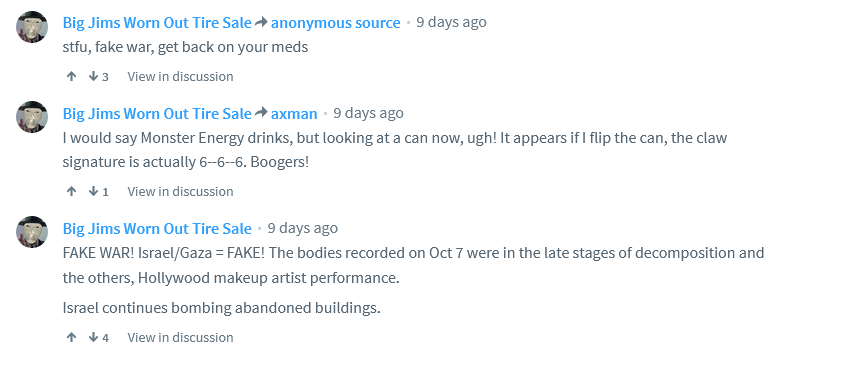The width and height of the screenshot is (842, 366).
Task: Click the reply arrow before 'axman'
Action: coord(261,113)
